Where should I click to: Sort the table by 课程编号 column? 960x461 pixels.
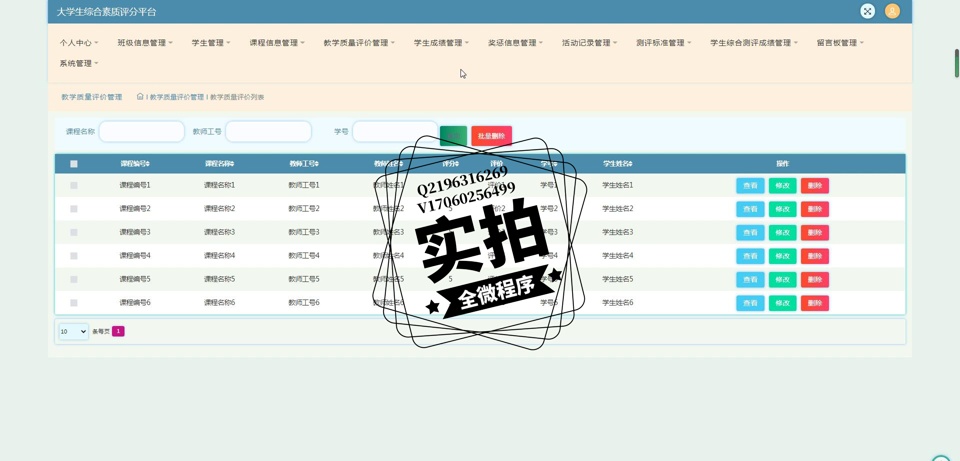click(x=135, y=164)
